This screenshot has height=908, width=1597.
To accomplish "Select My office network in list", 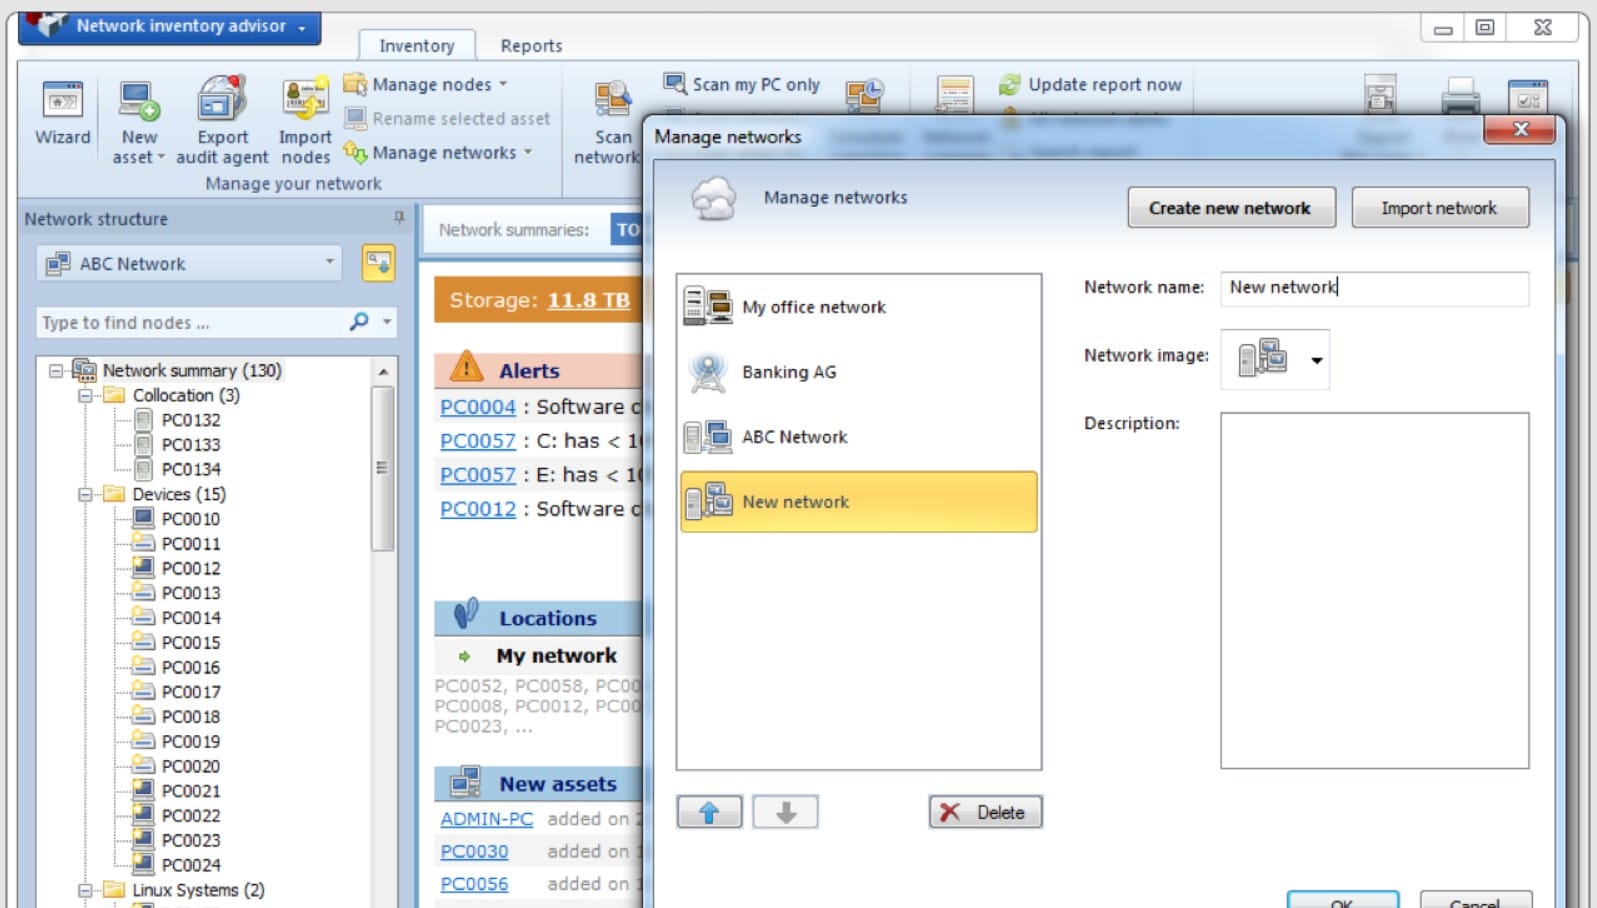I will (858, 306).
